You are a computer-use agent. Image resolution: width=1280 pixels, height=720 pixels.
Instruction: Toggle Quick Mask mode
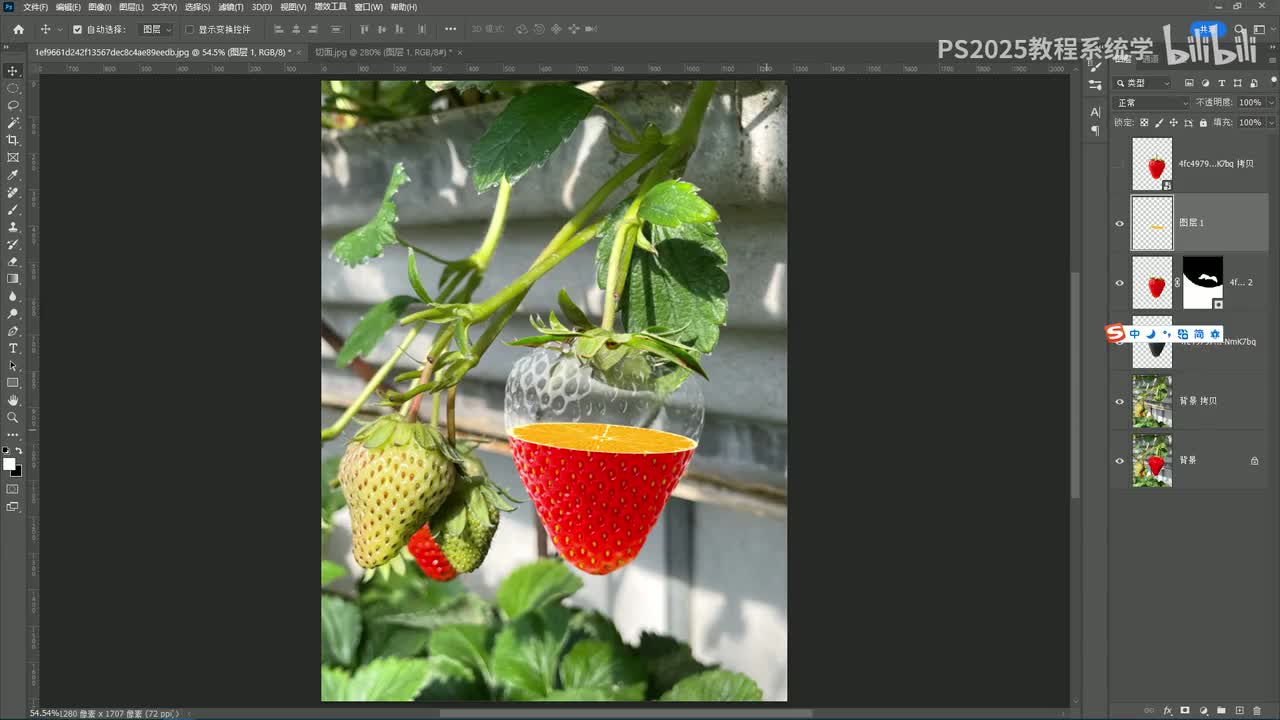point(13,489)
